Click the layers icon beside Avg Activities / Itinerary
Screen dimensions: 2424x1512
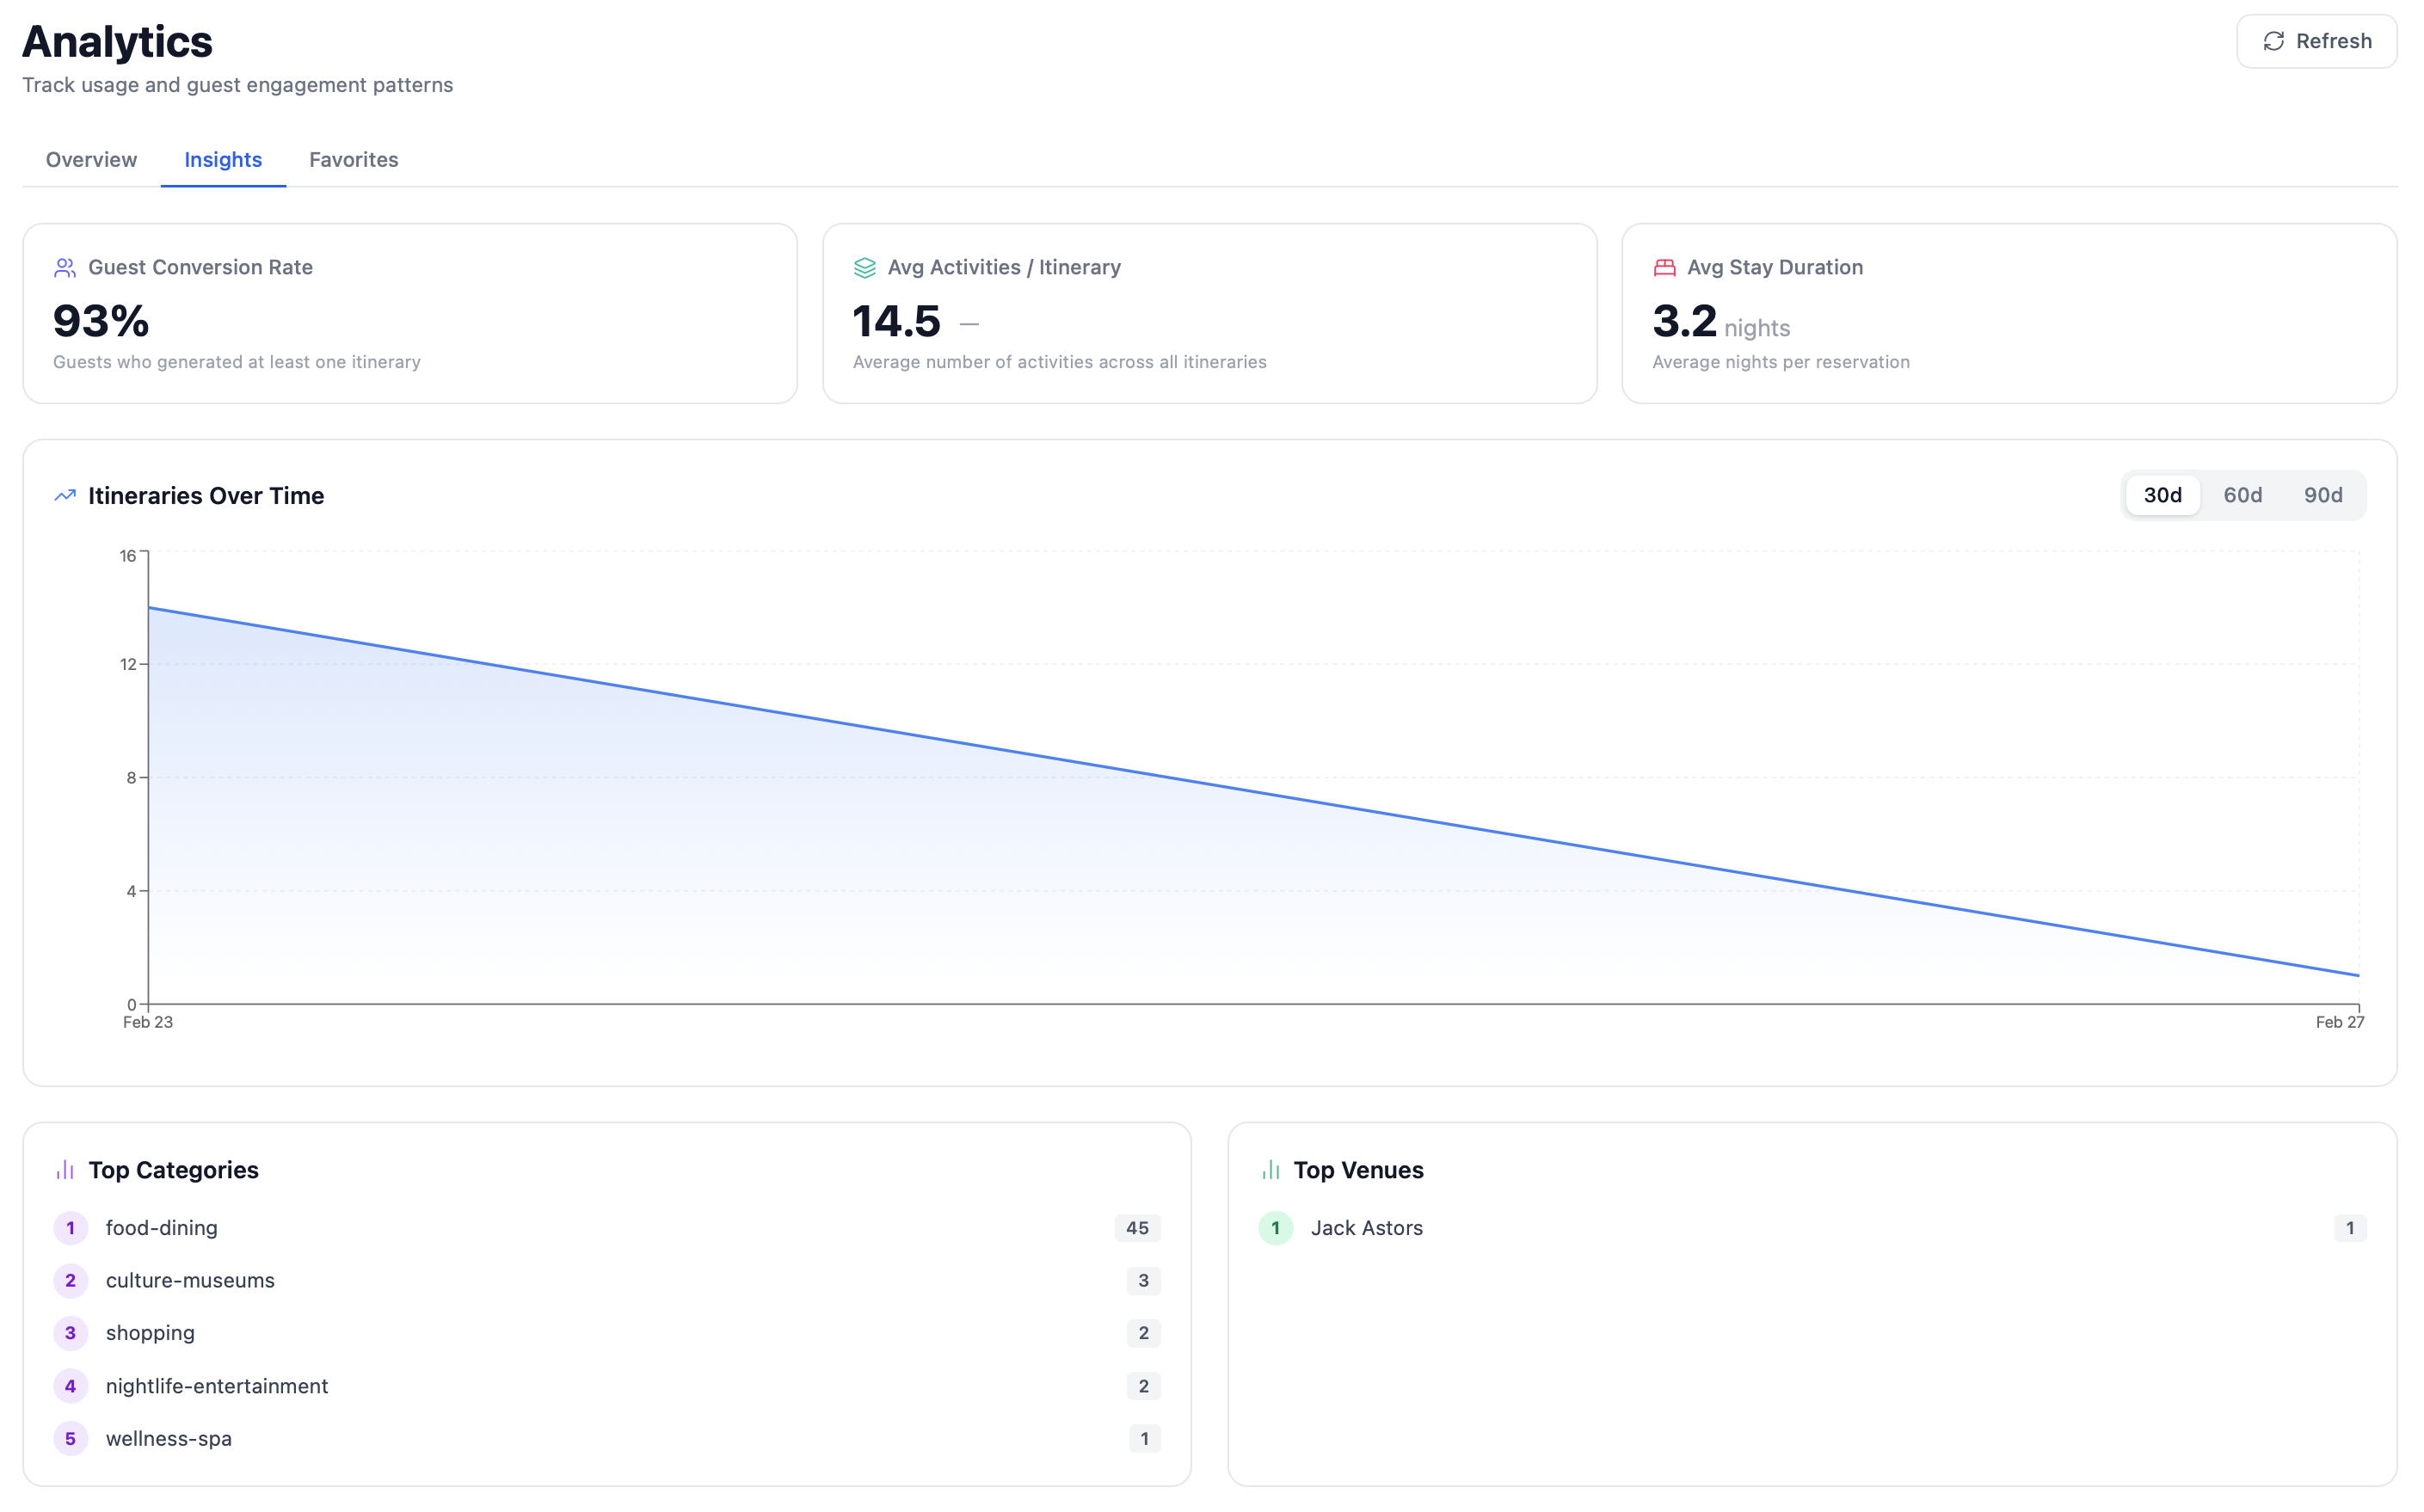point(864,267)
